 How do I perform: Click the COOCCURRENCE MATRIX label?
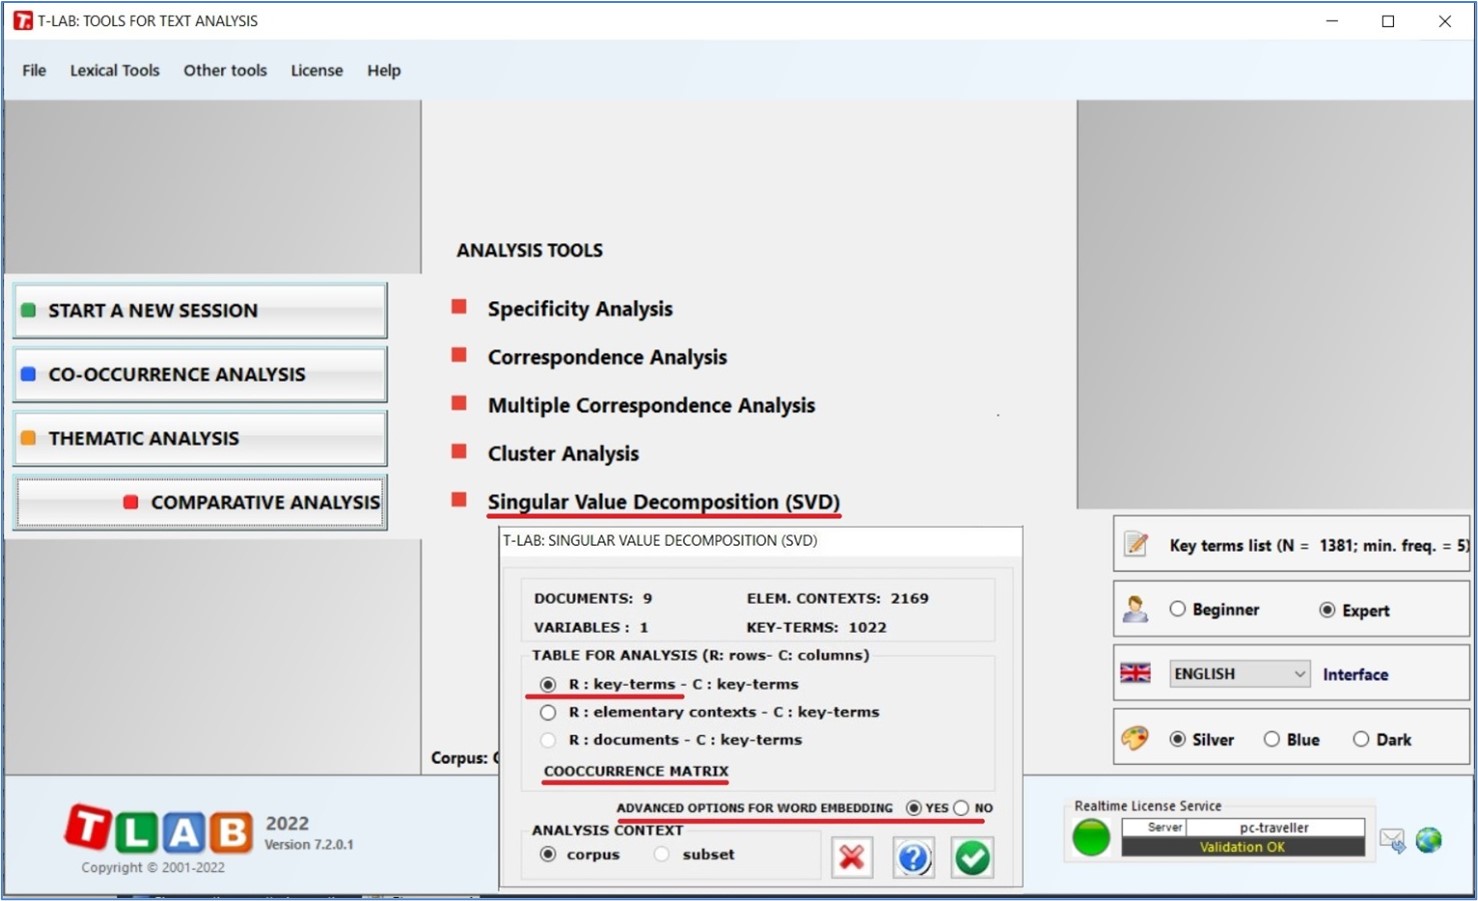pos(636,771)
